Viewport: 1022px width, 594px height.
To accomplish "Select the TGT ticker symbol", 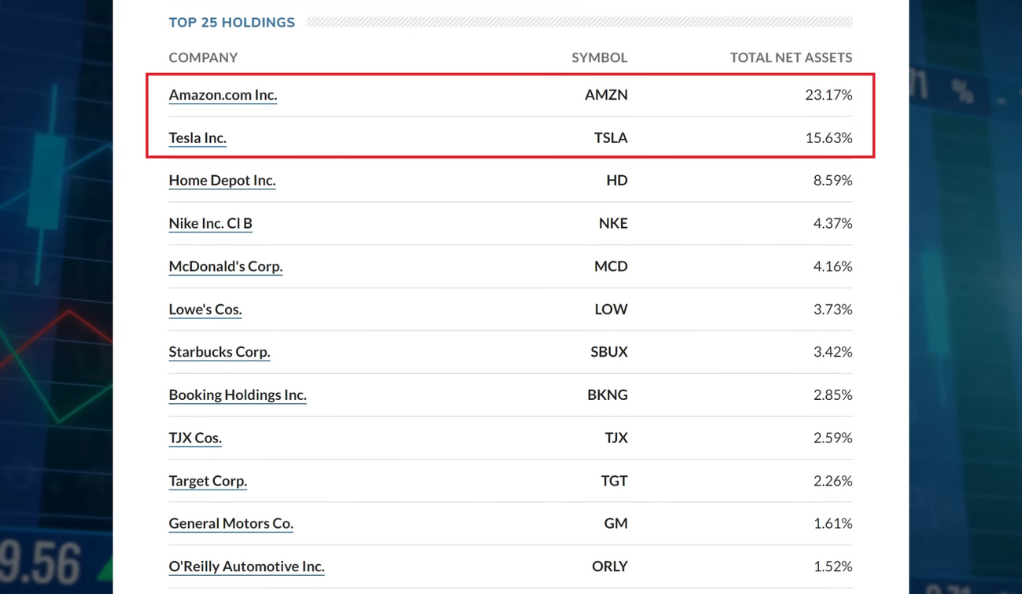I will (x=614, y=481).
